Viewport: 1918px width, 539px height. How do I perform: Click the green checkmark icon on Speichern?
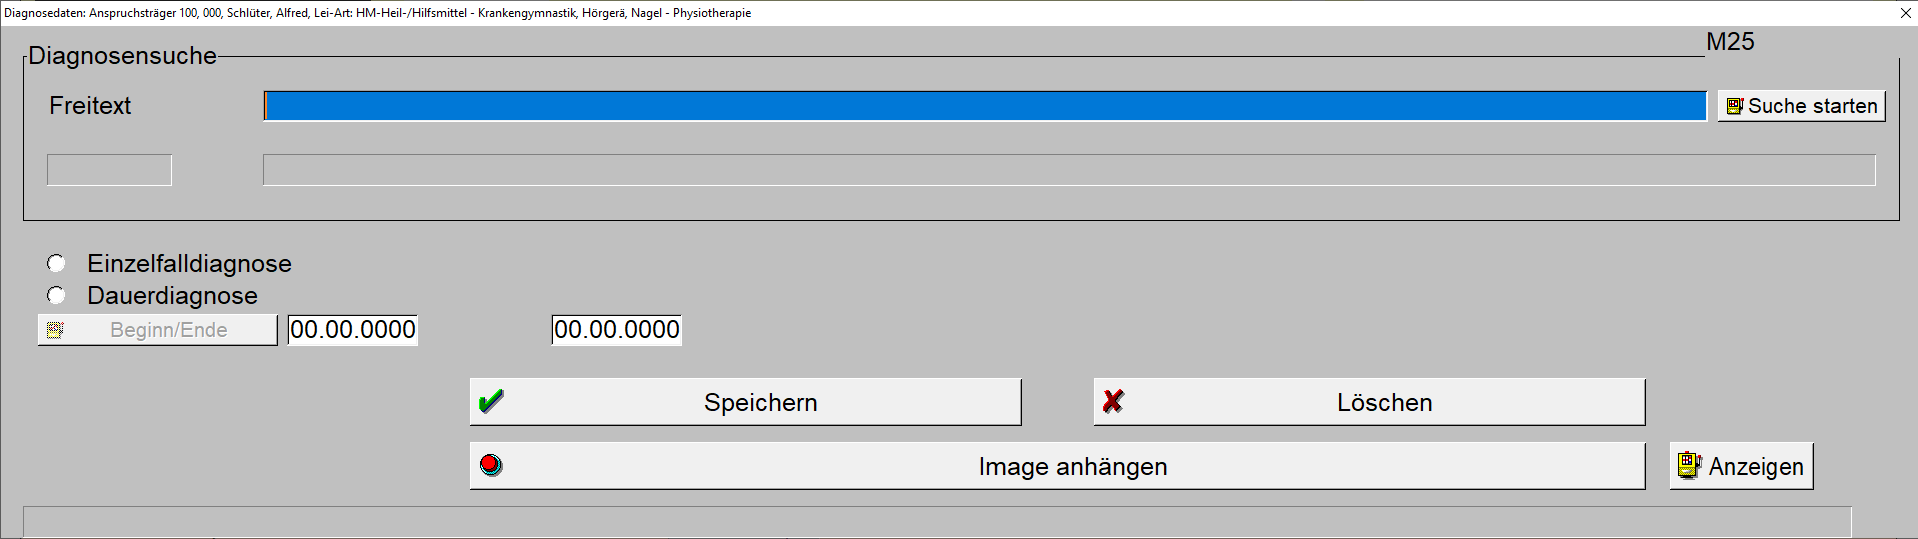[x=491, y=402]
